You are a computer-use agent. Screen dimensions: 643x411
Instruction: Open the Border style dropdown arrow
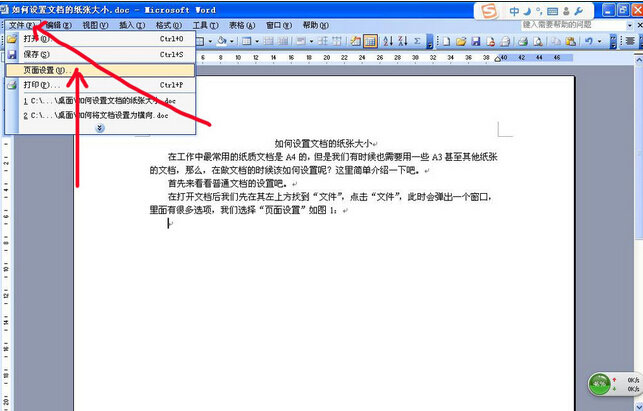tap(210, 41)
